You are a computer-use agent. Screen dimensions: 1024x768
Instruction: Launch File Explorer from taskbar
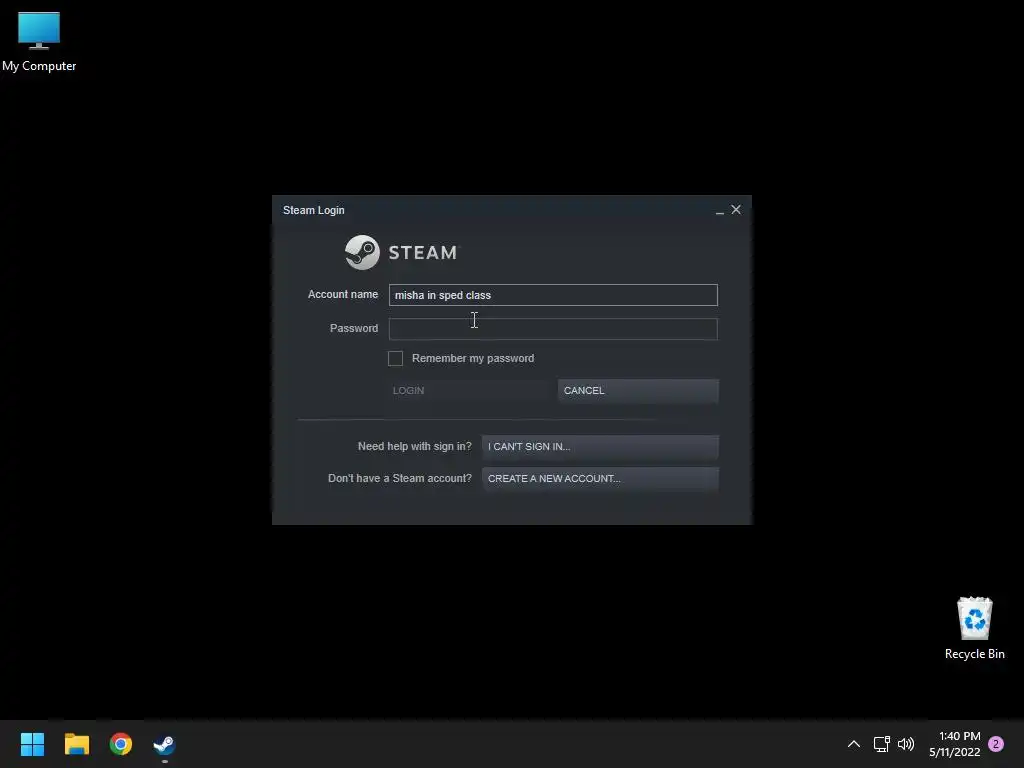[76, 744]
